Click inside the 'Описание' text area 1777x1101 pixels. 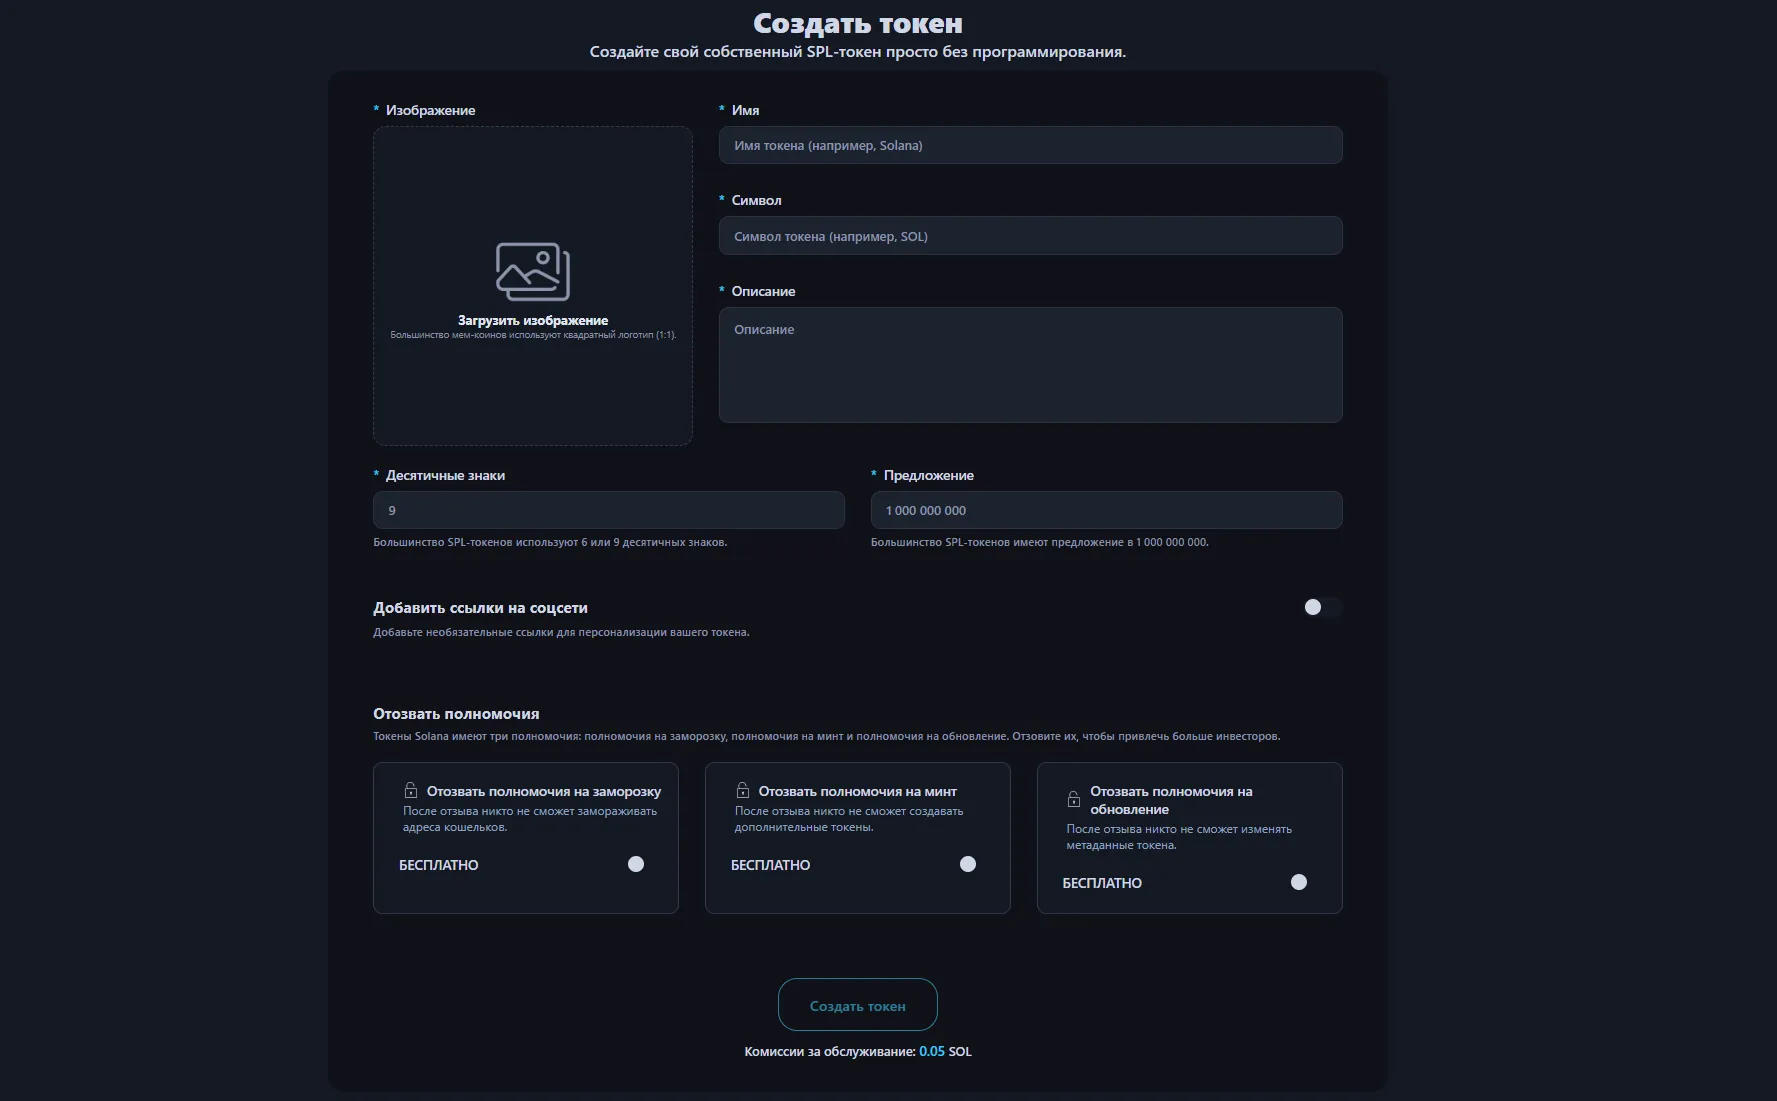1030,365
